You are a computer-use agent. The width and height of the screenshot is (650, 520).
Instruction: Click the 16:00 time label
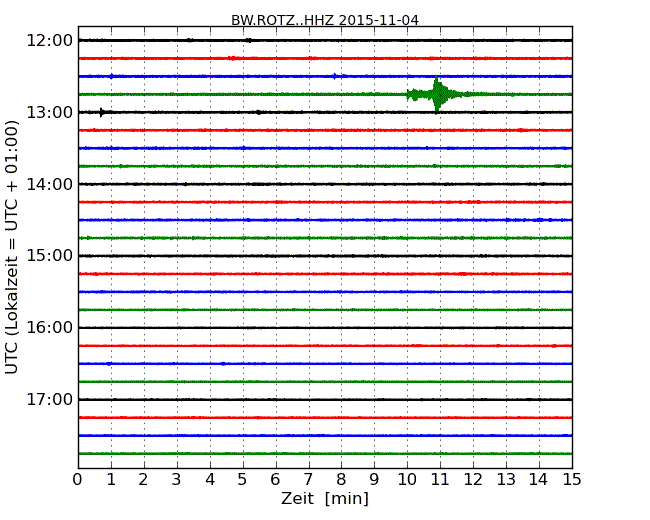click(49, 328)
